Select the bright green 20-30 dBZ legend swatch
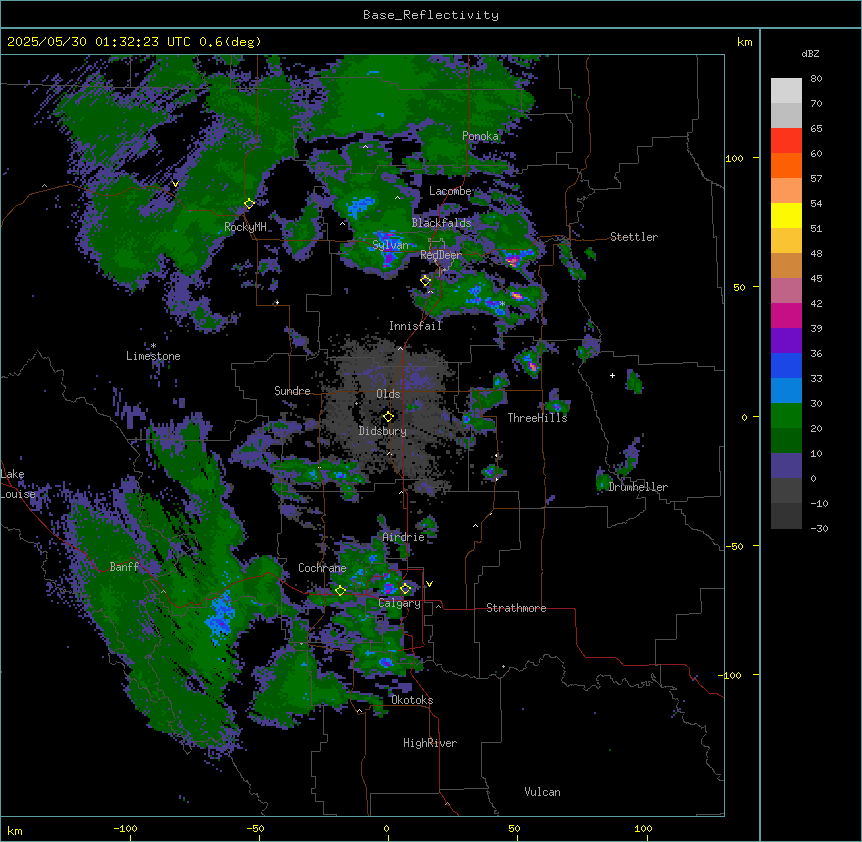Viewport: 862px width, 842px height. click(786, 416)
